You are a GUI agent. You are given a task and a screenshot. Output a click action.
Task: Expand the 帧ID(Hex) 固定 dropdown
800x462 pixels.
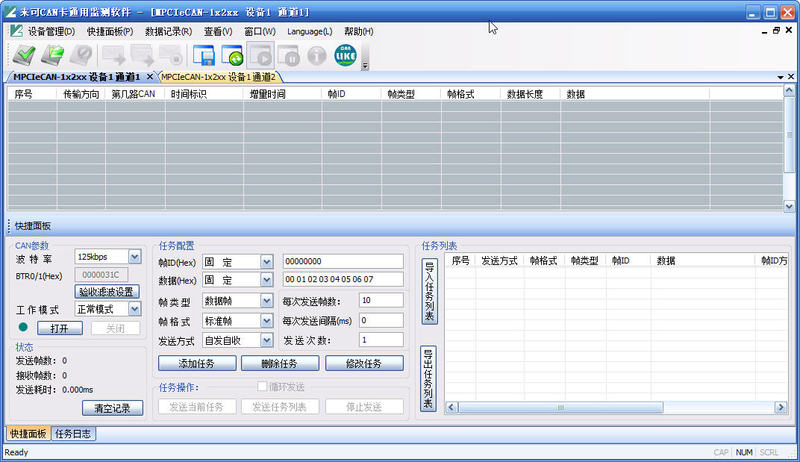pyautogui.click(x=267, y=262)
